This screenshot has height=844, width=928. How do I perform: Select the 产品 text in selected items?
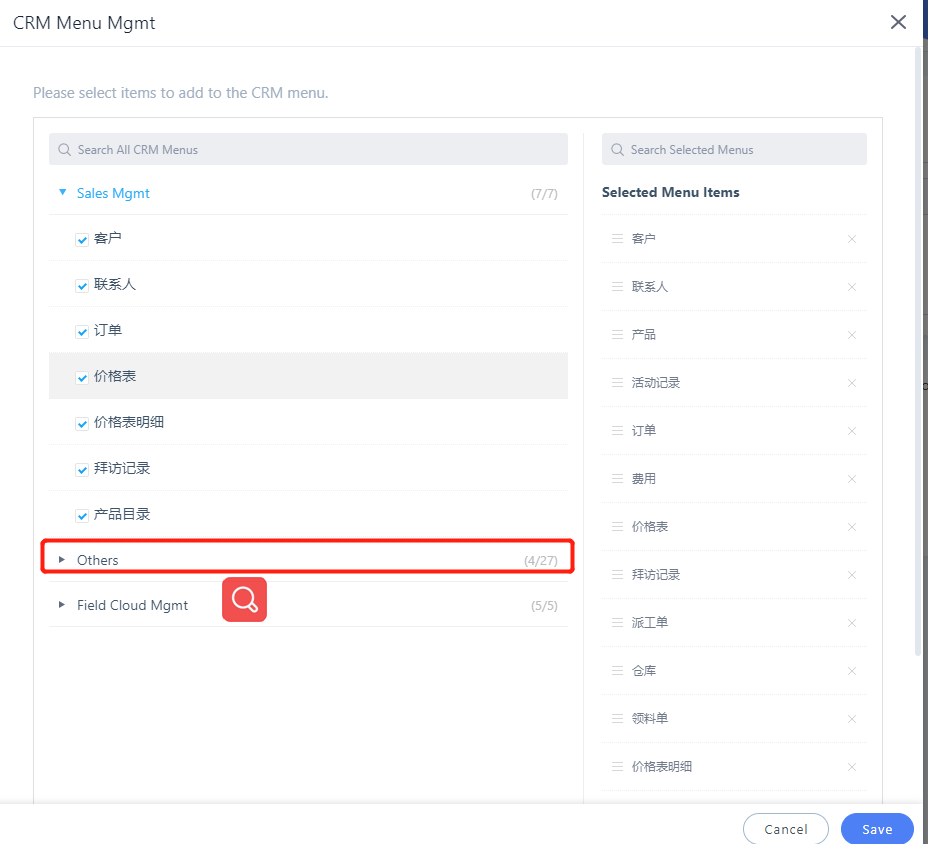tap(644, 334)
